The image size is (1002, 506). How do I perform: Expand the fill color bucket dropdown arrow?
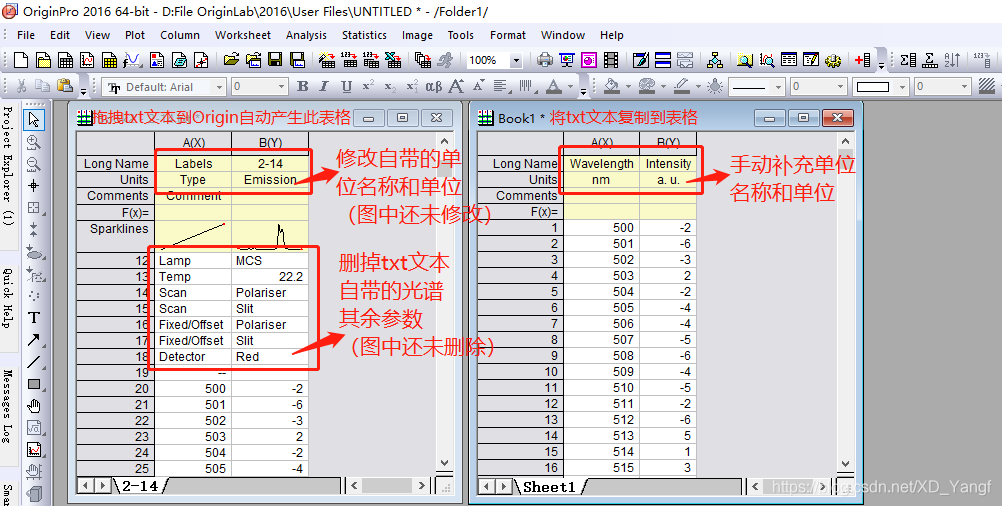tap(629, 86)
